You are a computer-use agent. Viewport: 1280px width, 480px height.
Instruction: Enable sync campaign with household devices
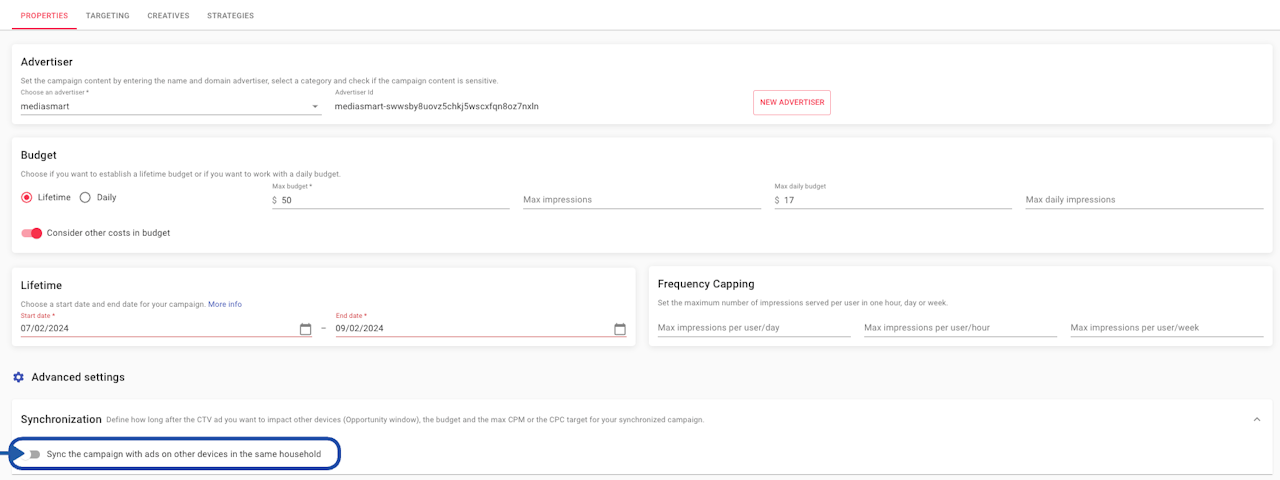click(x=33, y=454)
